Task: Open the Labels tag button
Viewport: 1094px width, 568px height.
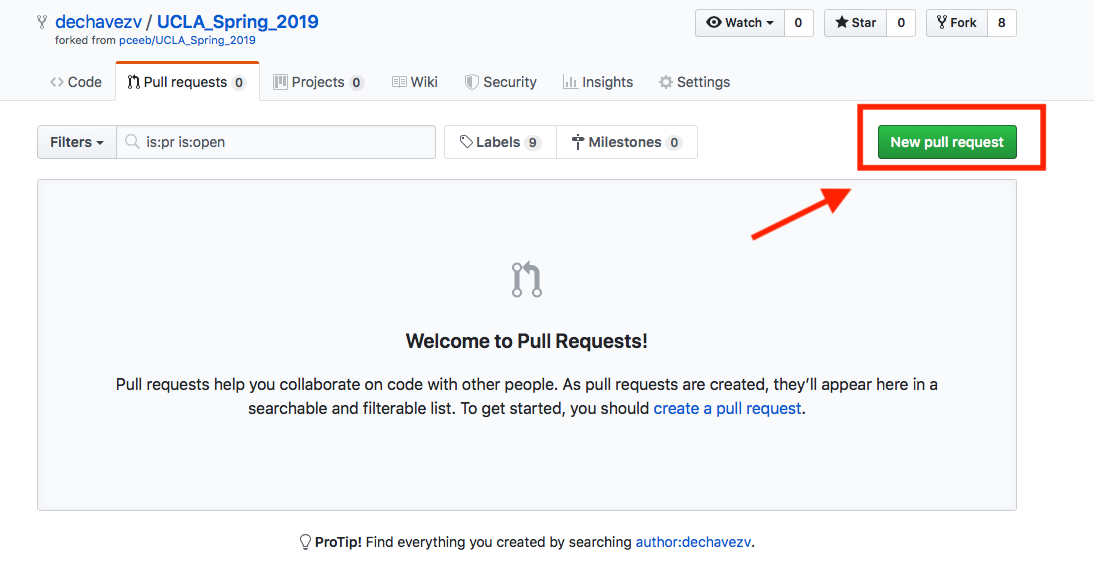Action: 500,142
